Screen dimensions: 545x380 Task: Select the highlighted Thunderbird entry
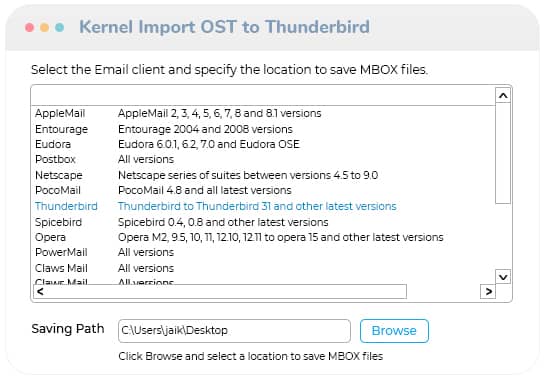263,206
